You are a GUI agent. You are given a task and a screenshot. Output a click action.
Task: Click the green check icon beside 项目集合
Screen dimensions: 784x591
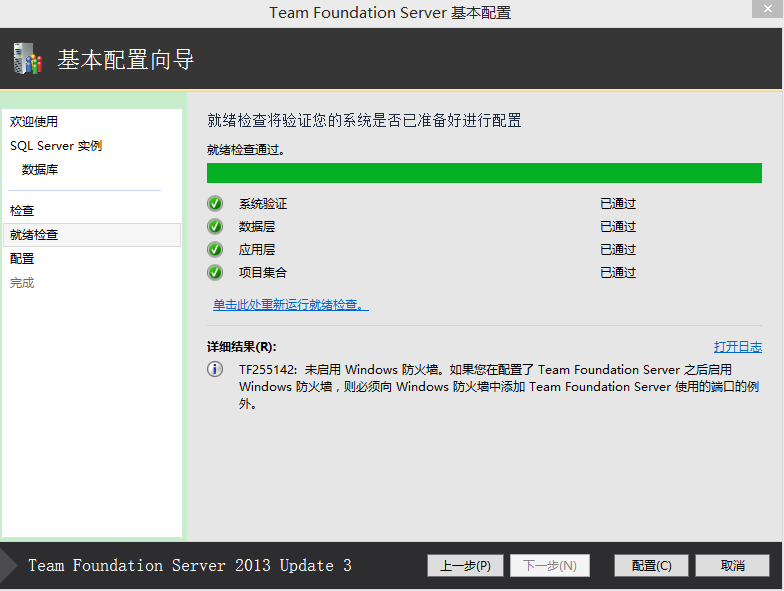[215, 272]
